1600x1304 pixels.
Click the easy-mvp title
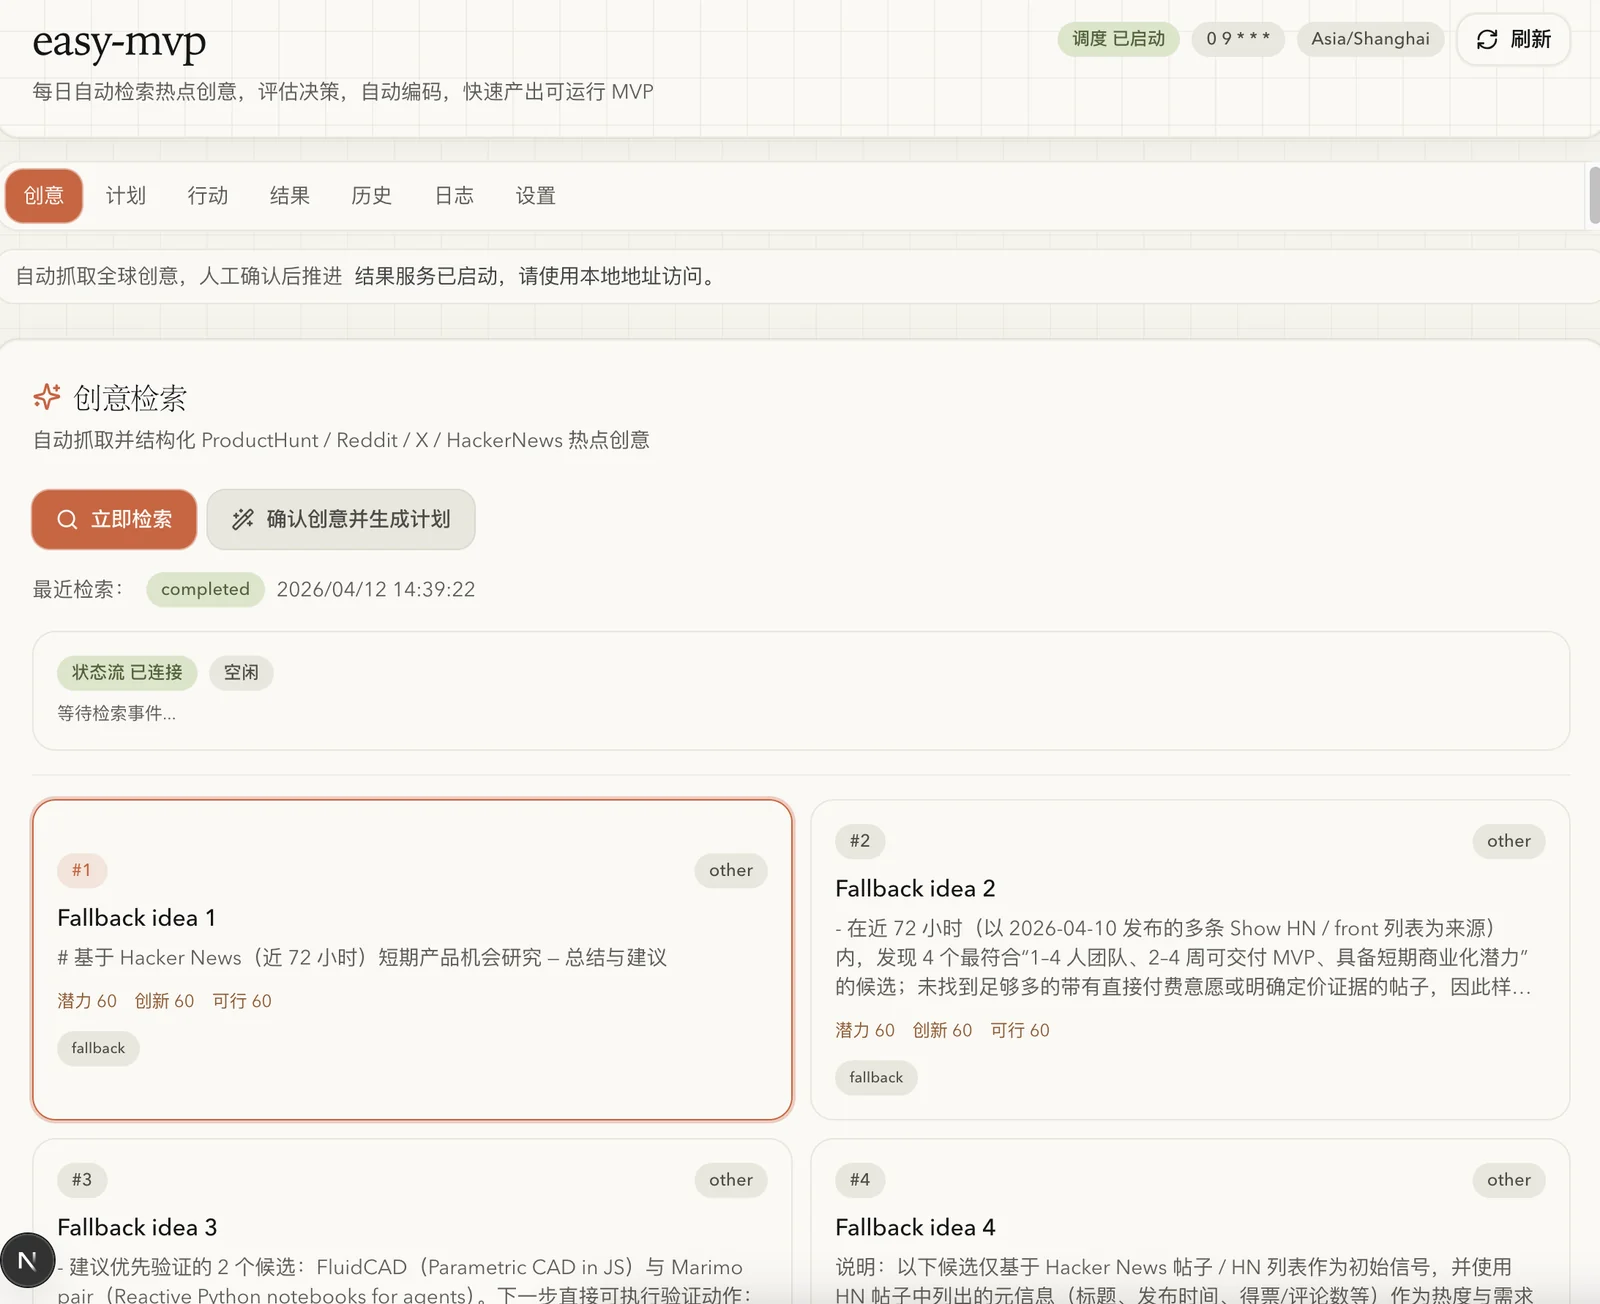click(x=119, y=41)
